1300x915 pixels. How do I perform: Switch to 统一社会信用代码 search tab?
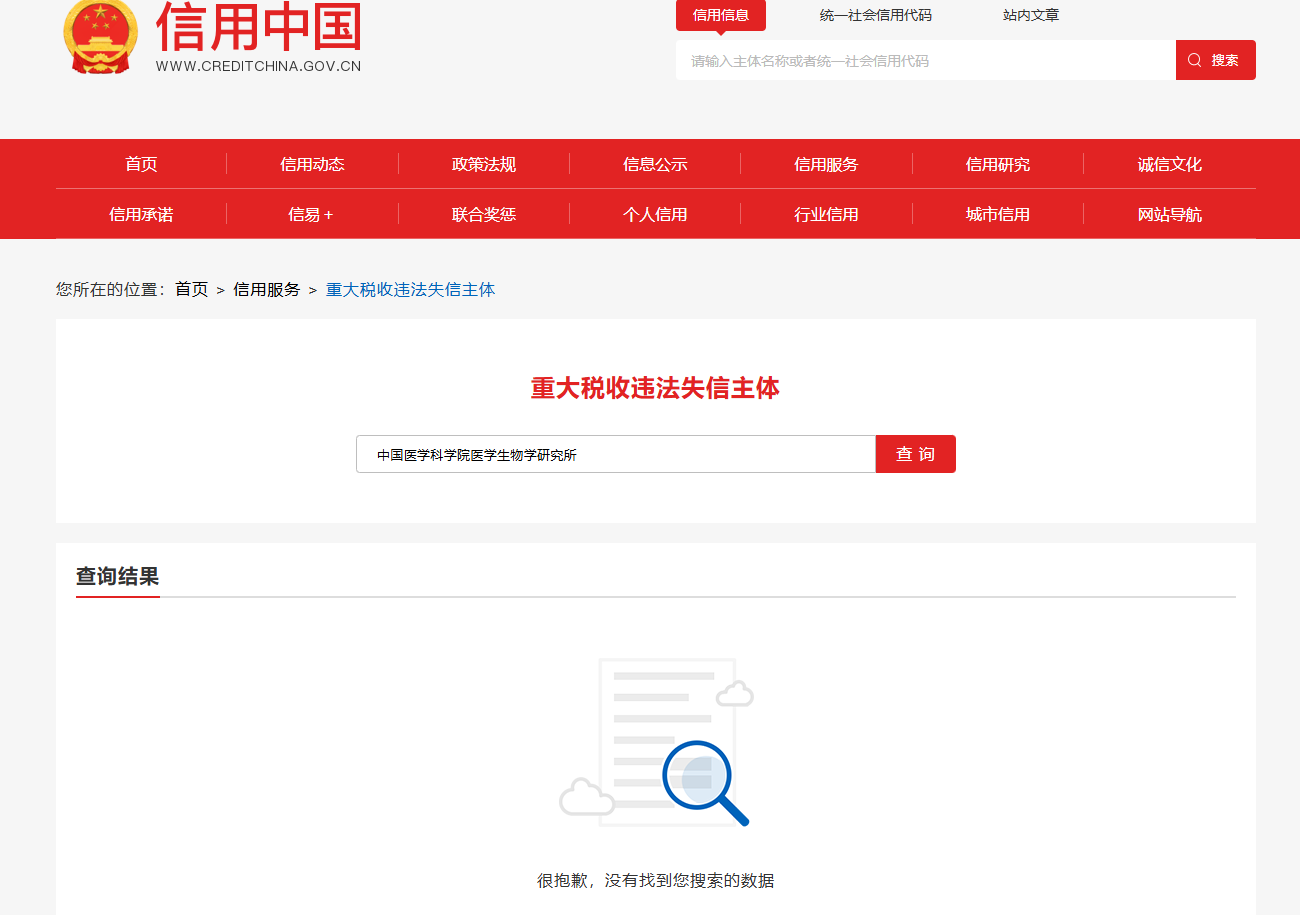[875, 15]
